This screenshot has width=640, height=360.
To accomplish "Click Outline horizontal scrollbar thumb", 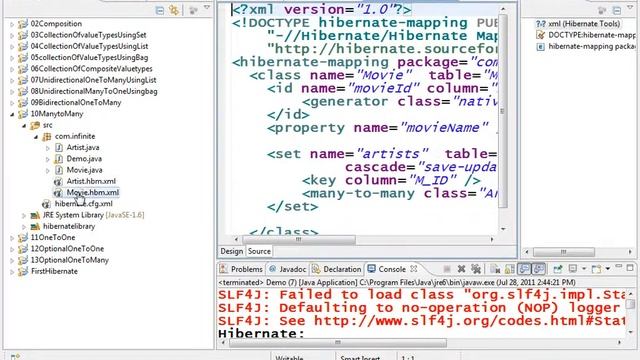I will click(564, 252).
